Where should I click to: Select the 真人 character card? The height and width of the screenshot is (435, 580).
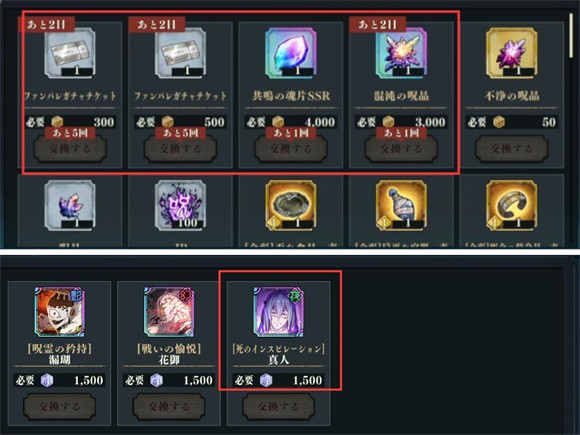tap(278, 311)
